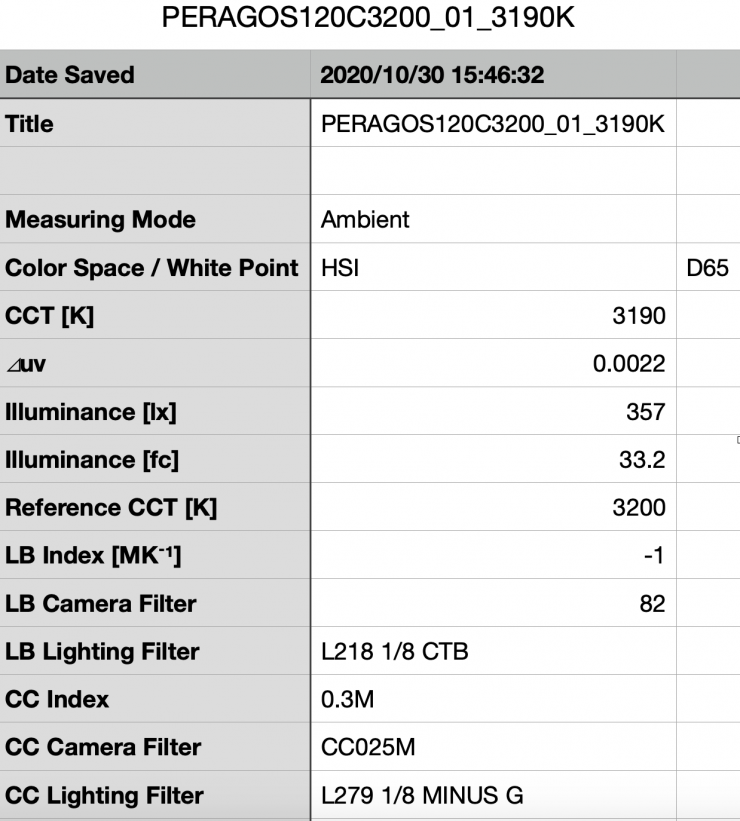Viewport: 740px width, 821px height.
Task: Select the L218 1/8 CTB cell
Action: tap(493, 651)
